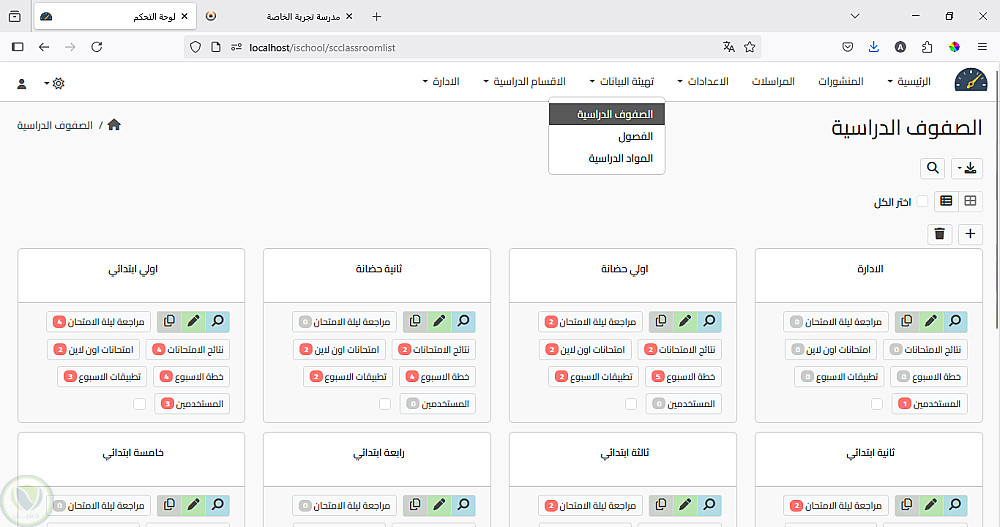
Task: Open the export download icon button
Action: tap(967, 168)
